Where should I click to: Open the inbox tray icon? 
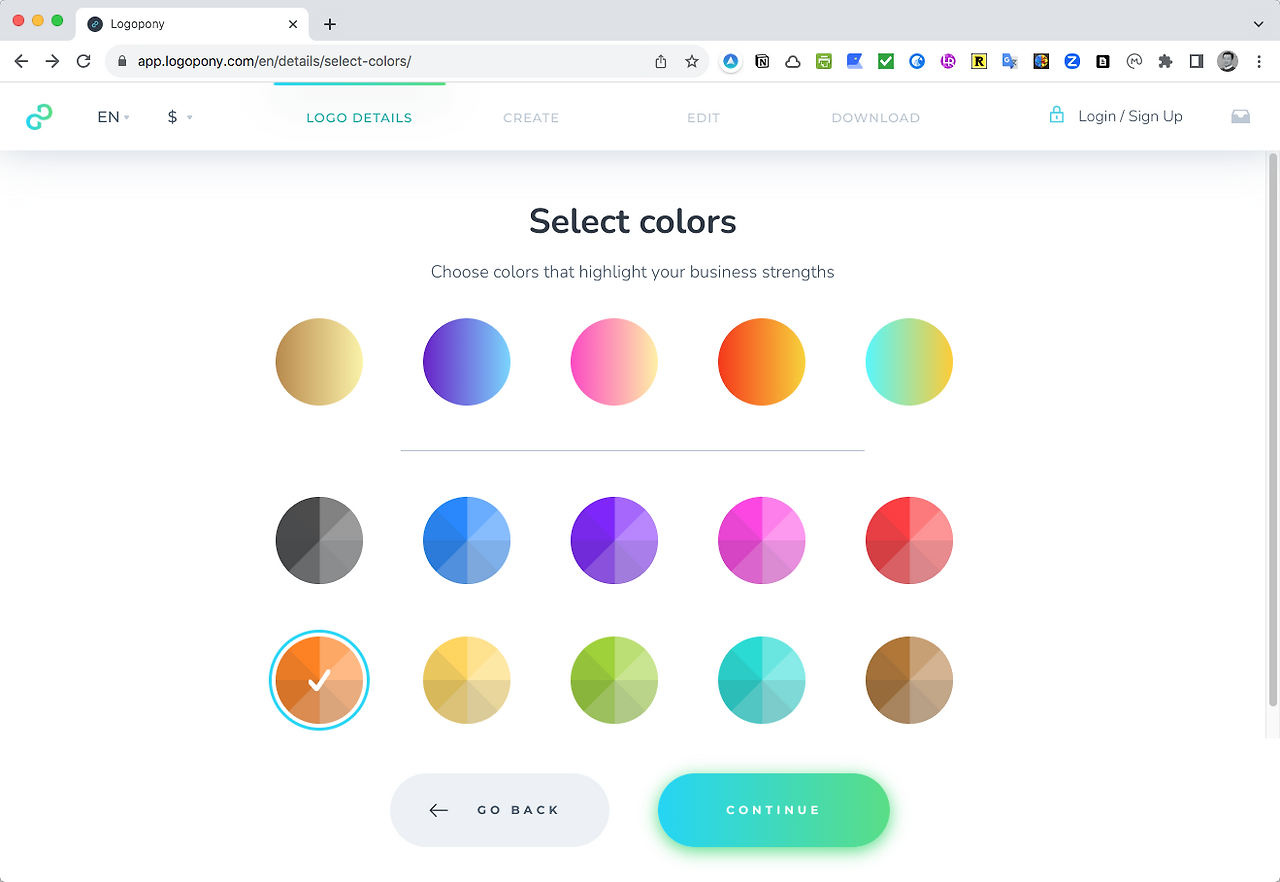coord(1240,117)
